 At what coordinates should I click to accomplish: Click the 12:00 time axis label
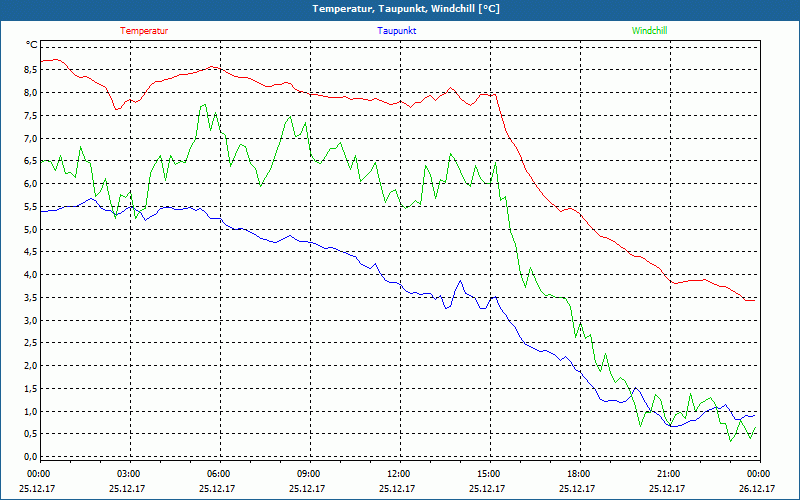coord(398,474)
